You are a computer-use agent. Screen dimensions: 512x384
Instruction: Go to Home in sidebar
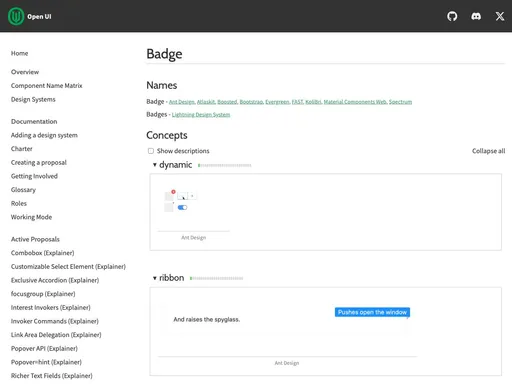(x=19, y=53)
